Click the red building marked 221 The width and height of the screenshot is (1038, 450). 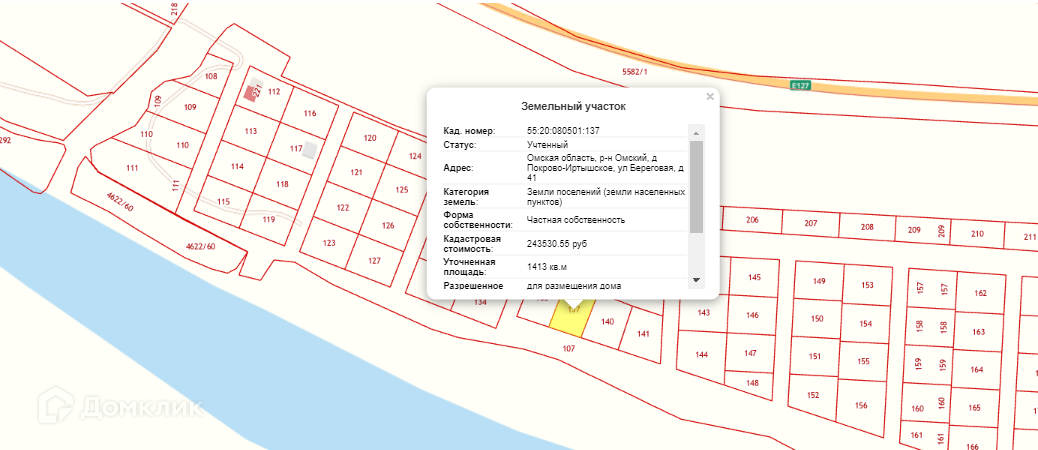[250, 93]
